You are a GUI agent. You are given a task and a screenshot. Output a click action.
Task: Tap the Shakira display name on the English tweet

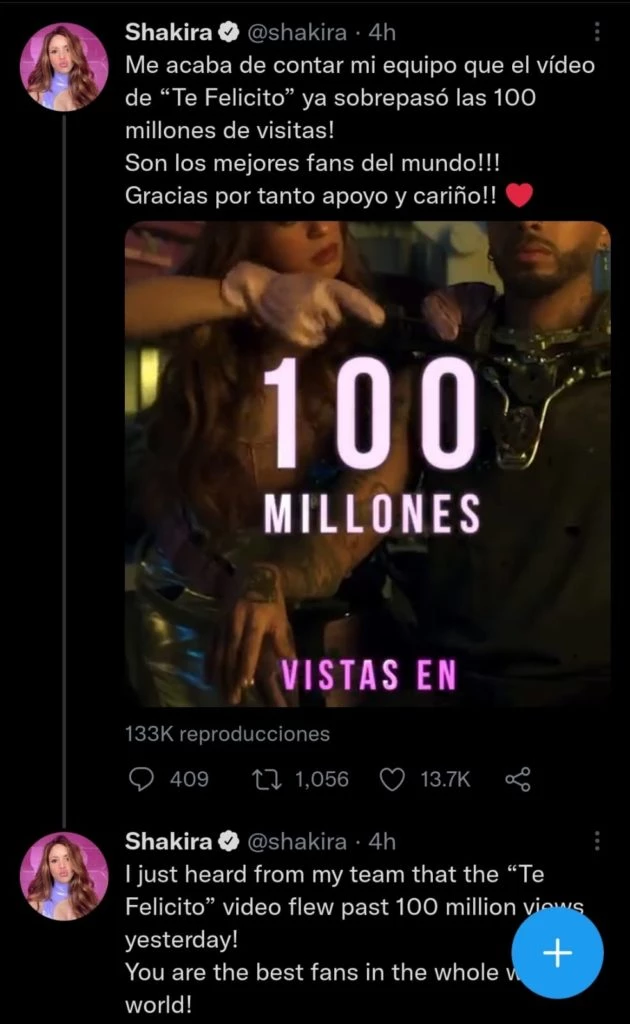click(x=168, y=840)
